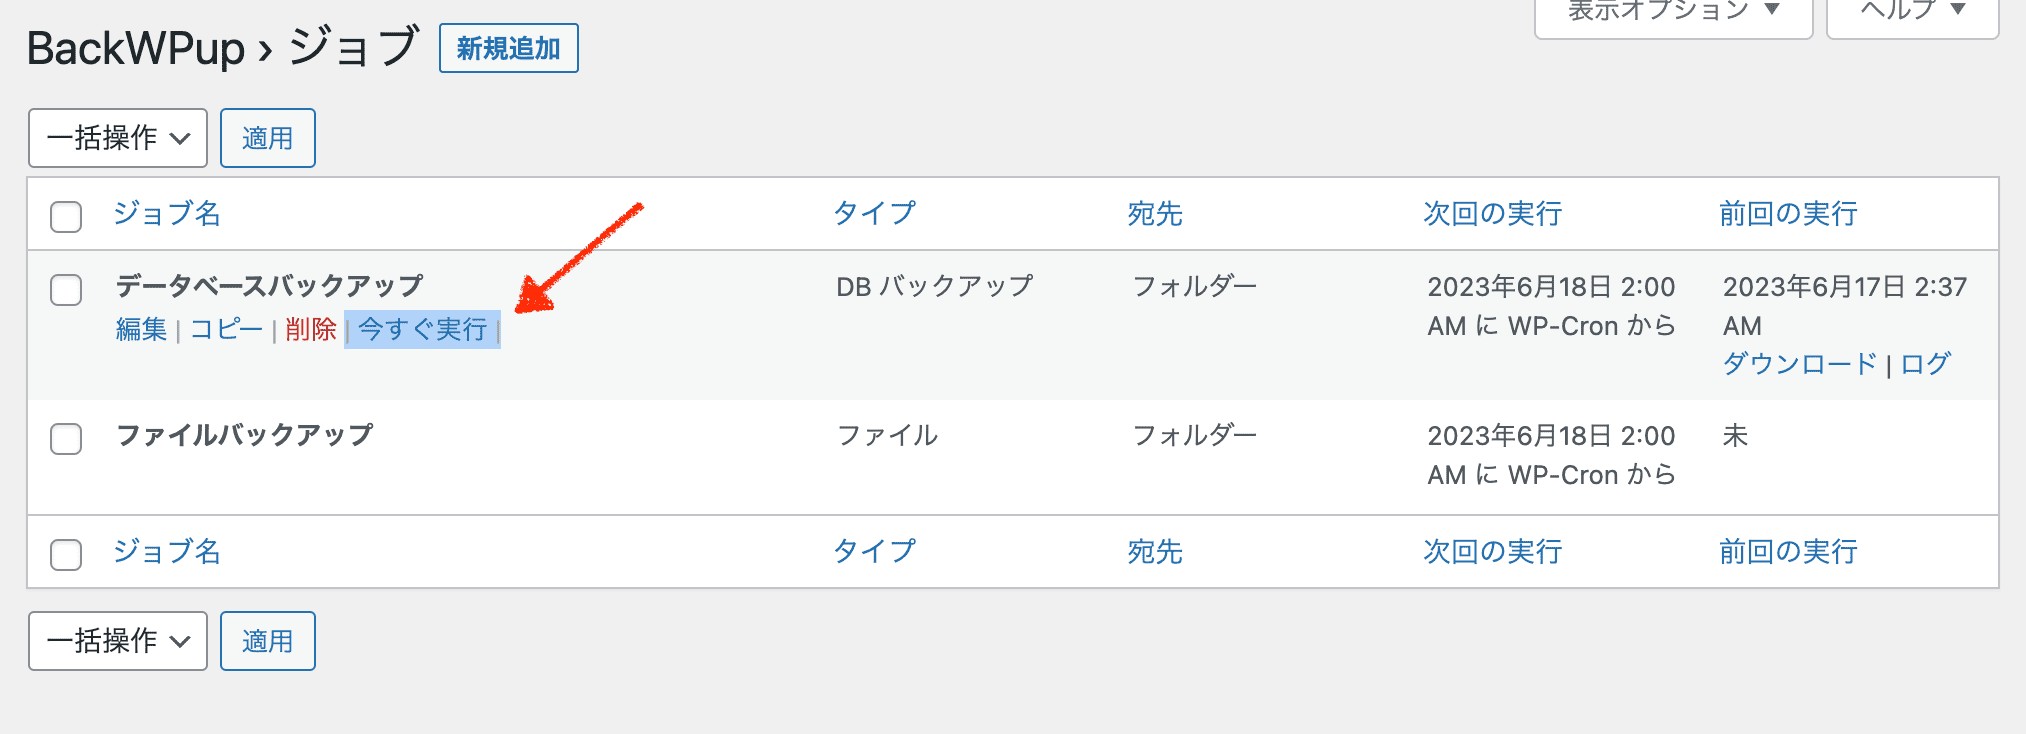Select all jobs with header checkbox
Viewport: 2026px width, 734px height.
tap(66, 216)
